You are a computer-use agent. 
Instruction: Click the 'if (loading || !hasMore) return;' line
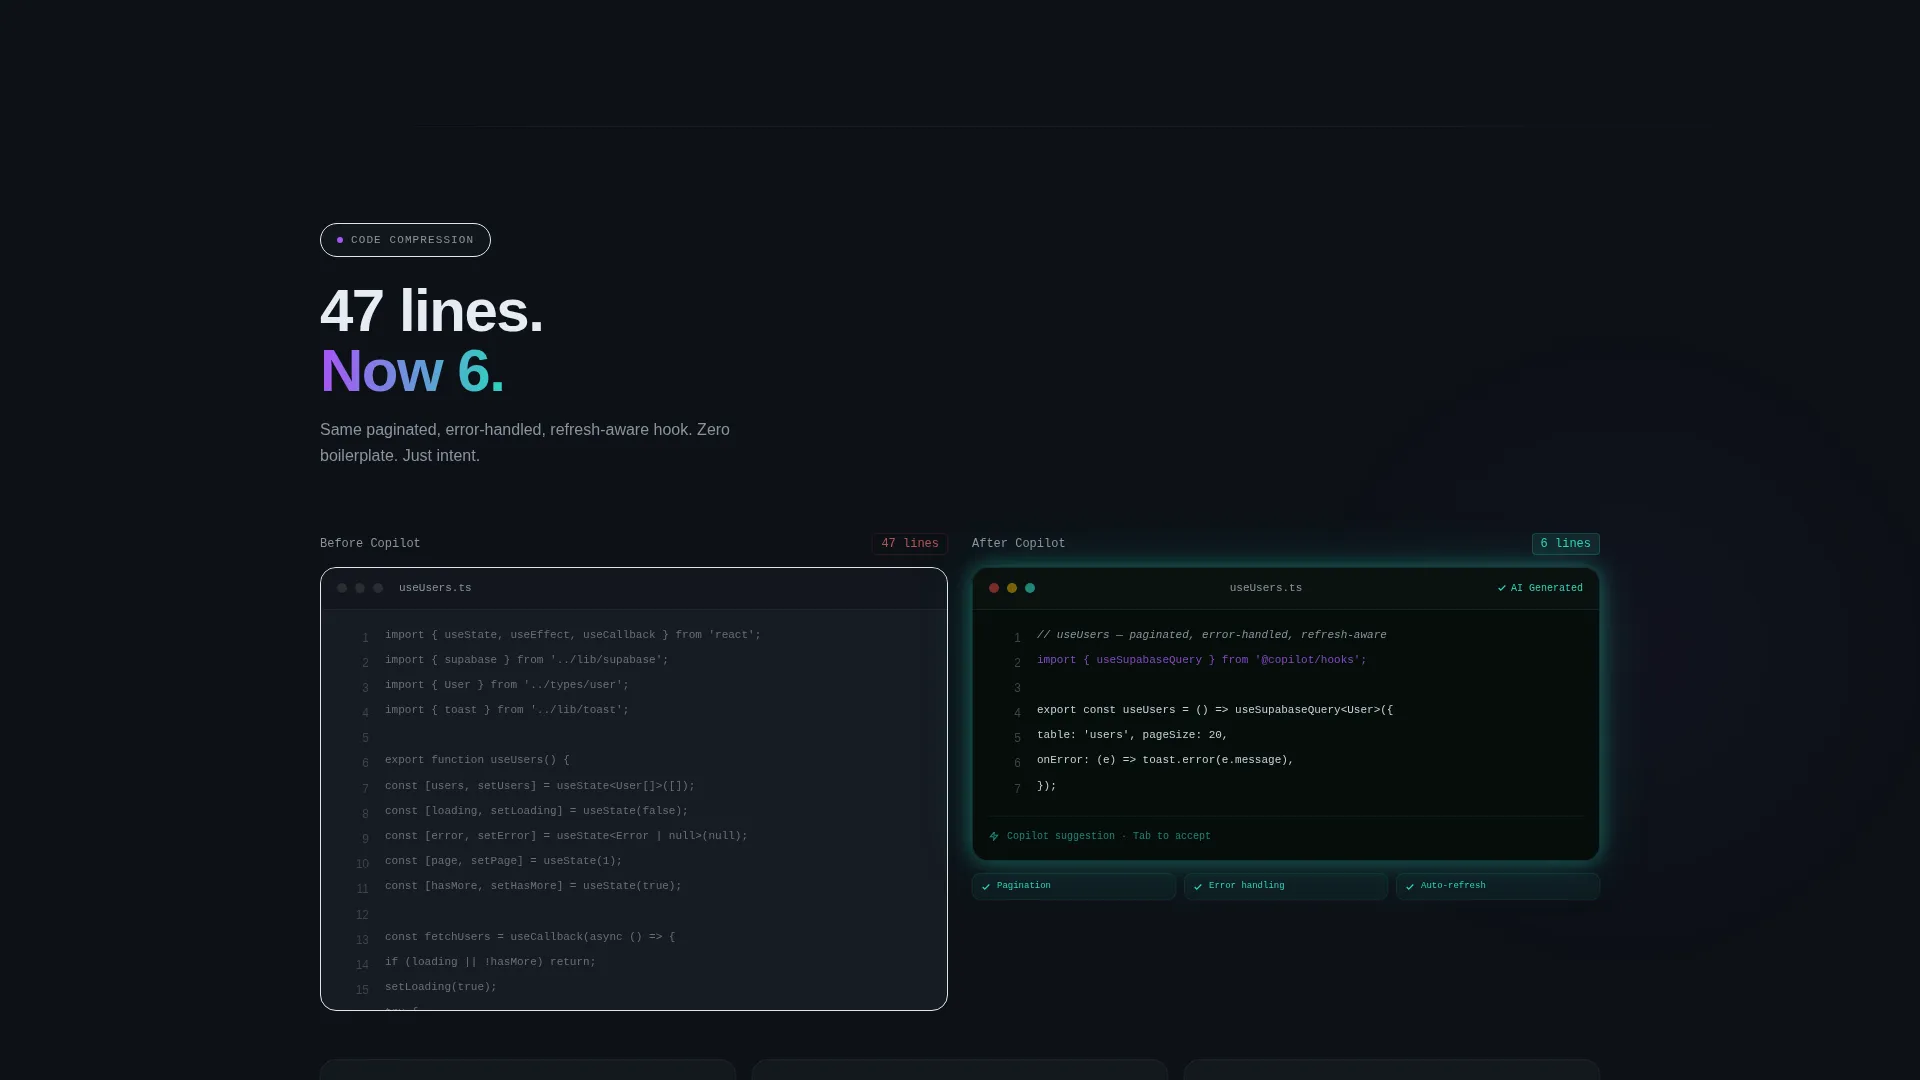tap(490, 962)
